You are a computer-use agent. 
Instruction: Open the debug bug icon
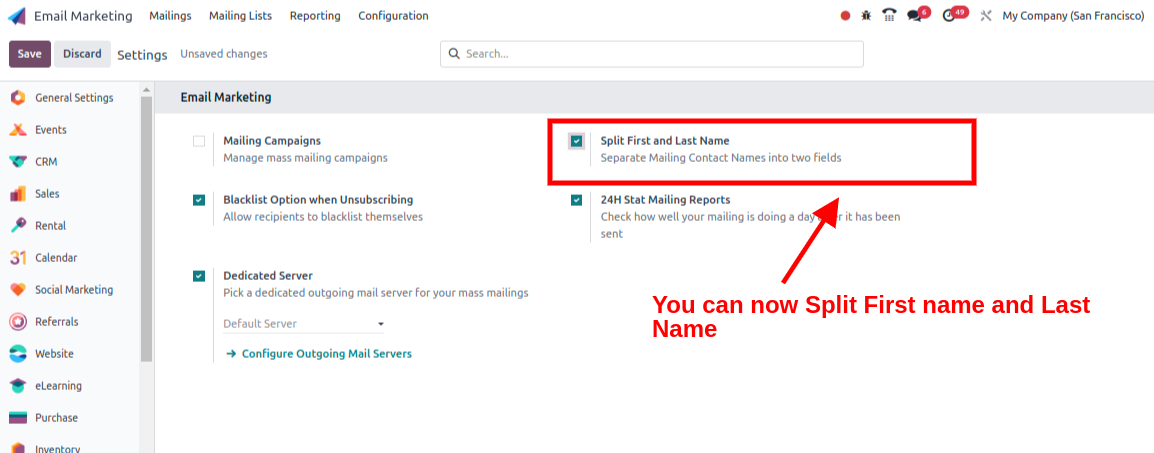(x=866, y=15)
